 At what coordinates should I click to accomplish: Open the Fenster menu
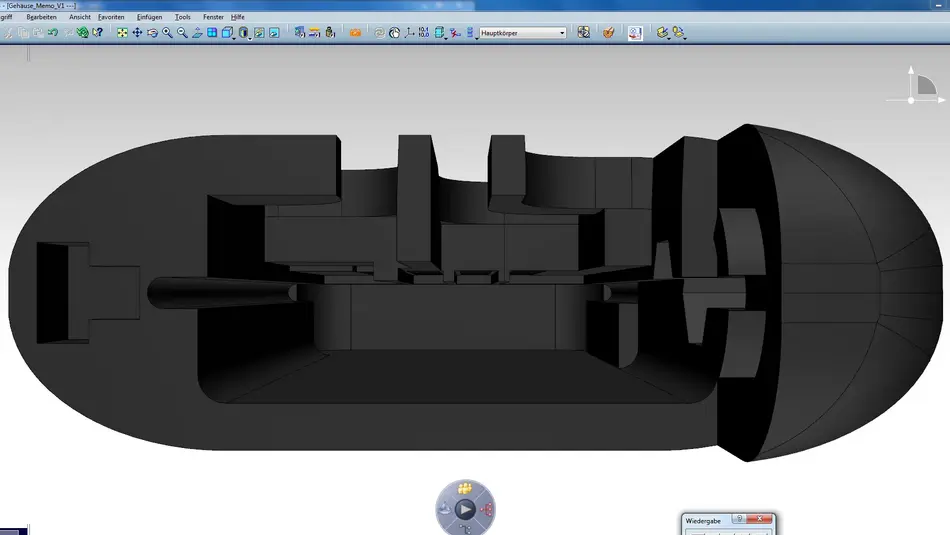pyautogui.click(x=212, y=17)
